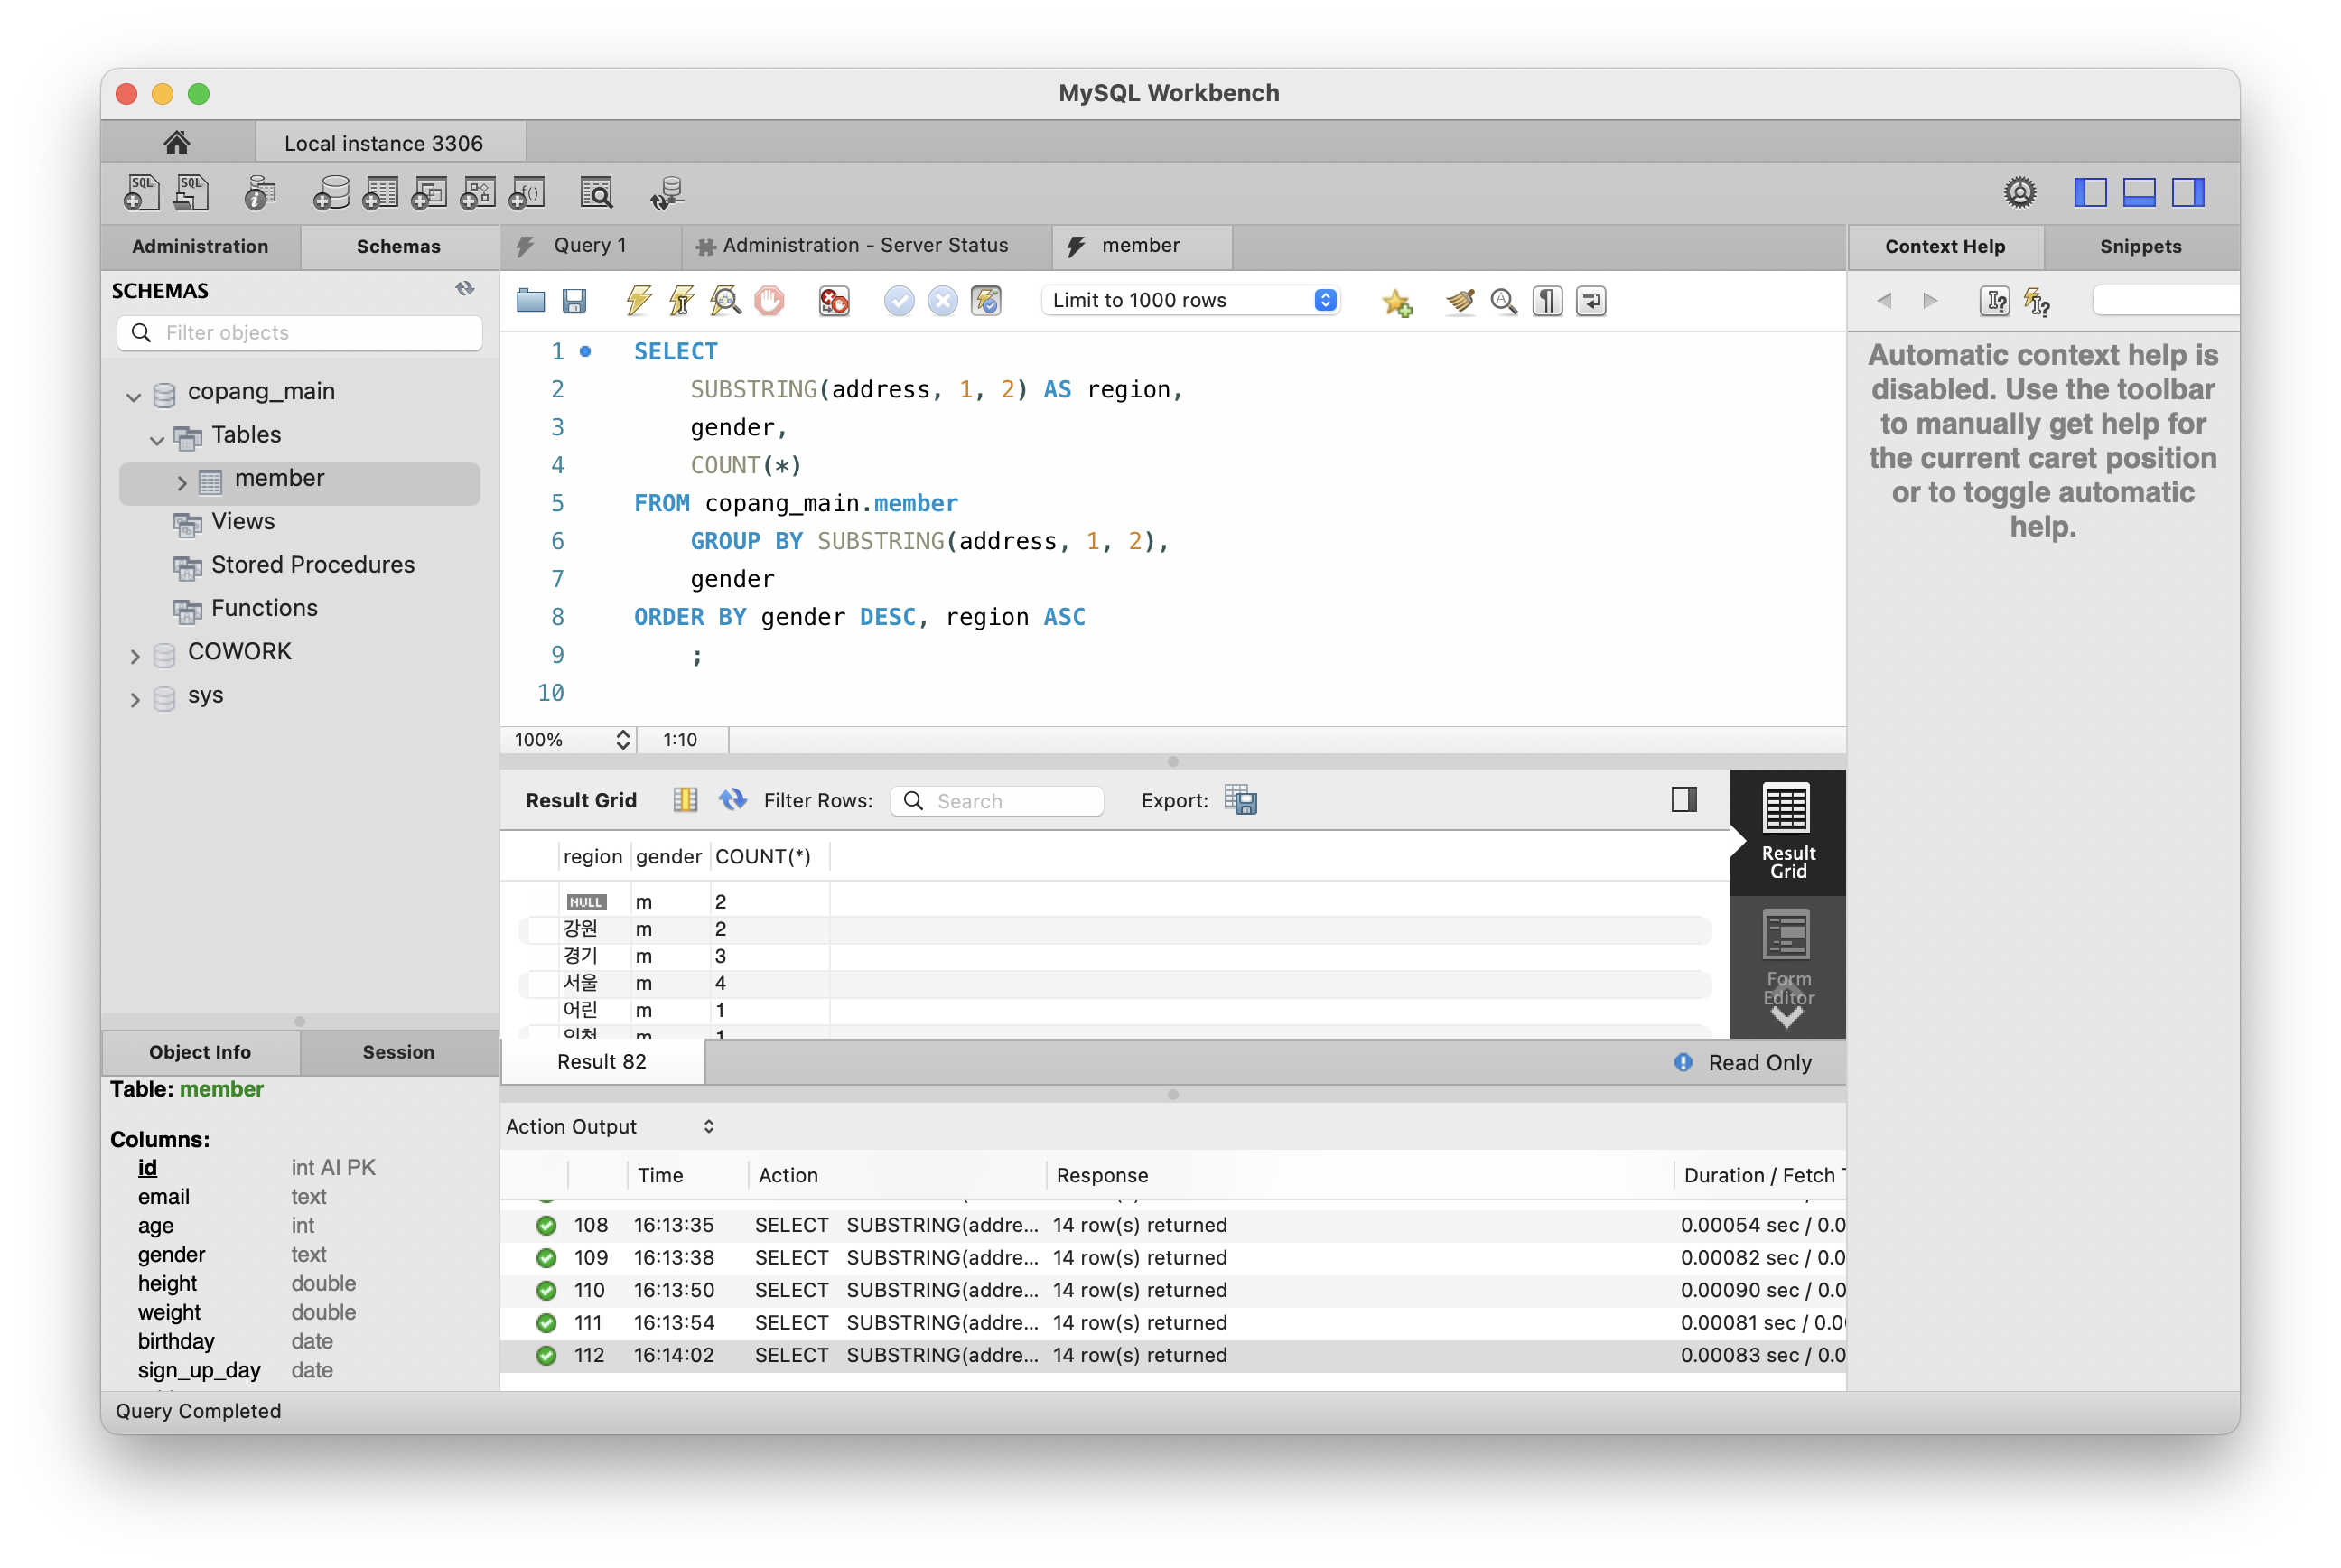Screen dimensions: 2341x1568
Task: Switch to the Query 1 tab
Action: point(590,246)
